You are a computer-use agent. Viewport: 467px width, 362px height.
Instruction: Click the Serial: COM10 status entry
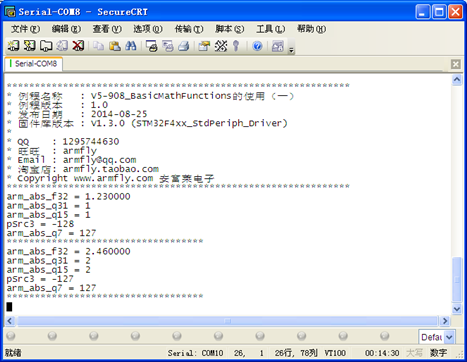pos(195,353)
